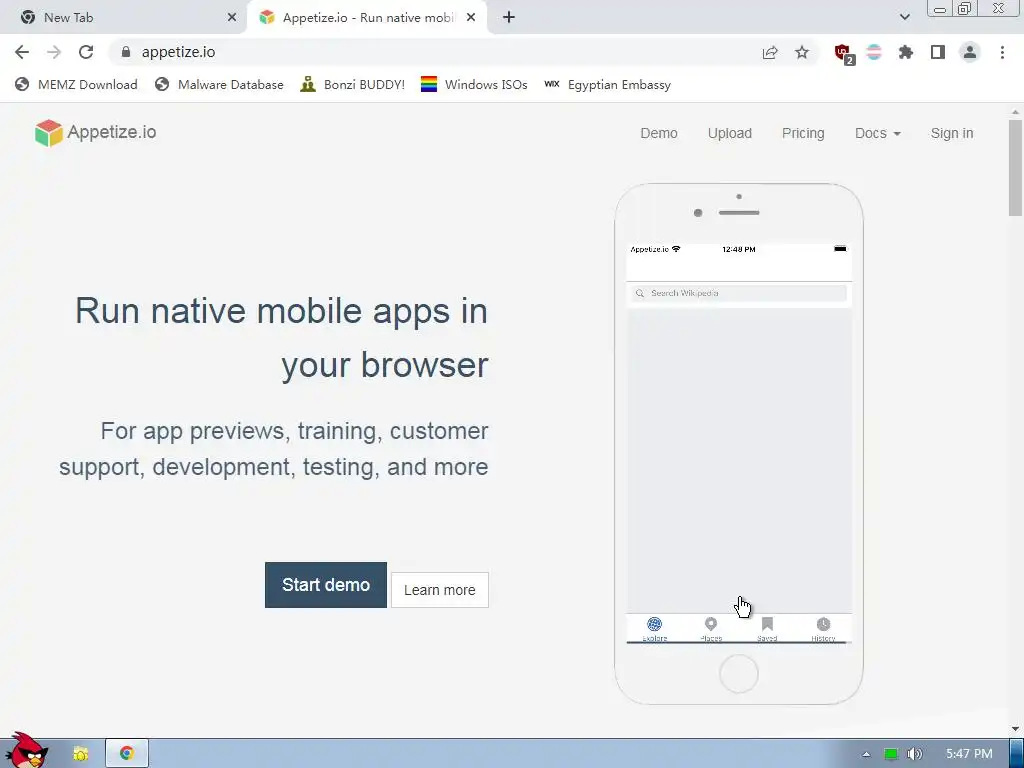The width and height of the screenshot is (1024, 768).
Task: Click the green tray icon
Action: (x=891, y=754)
